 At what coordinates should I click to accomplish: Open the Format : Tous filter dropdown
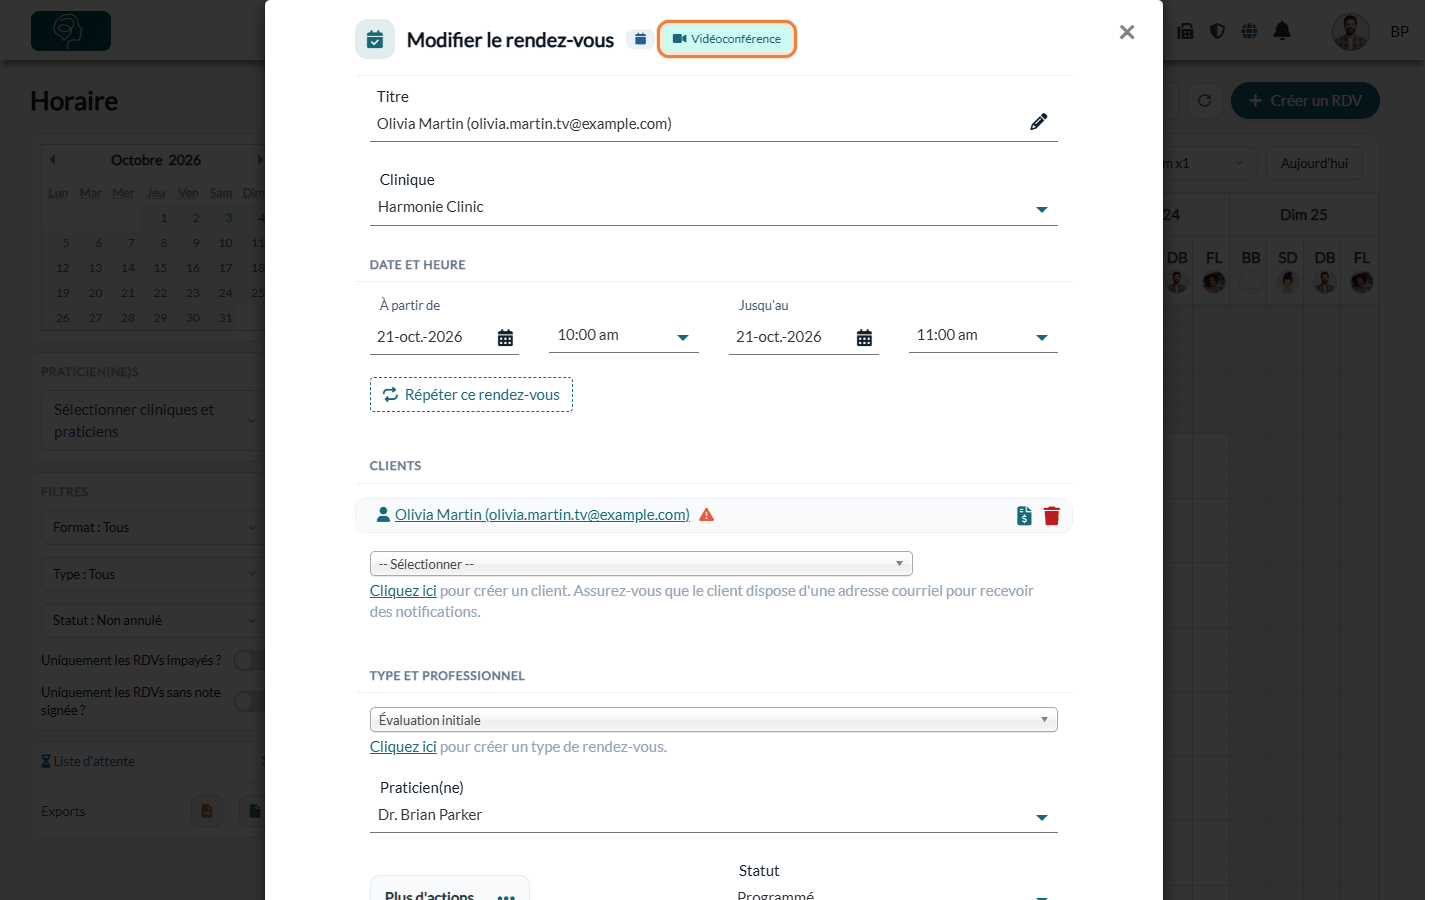pyautogui.click(x=152, y=528)
